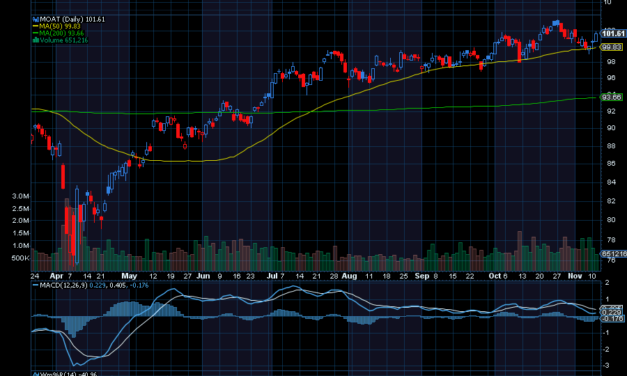Click the Oct month label on date axis
This screenshot has width=627, height=376.
(x=495, y=276)
